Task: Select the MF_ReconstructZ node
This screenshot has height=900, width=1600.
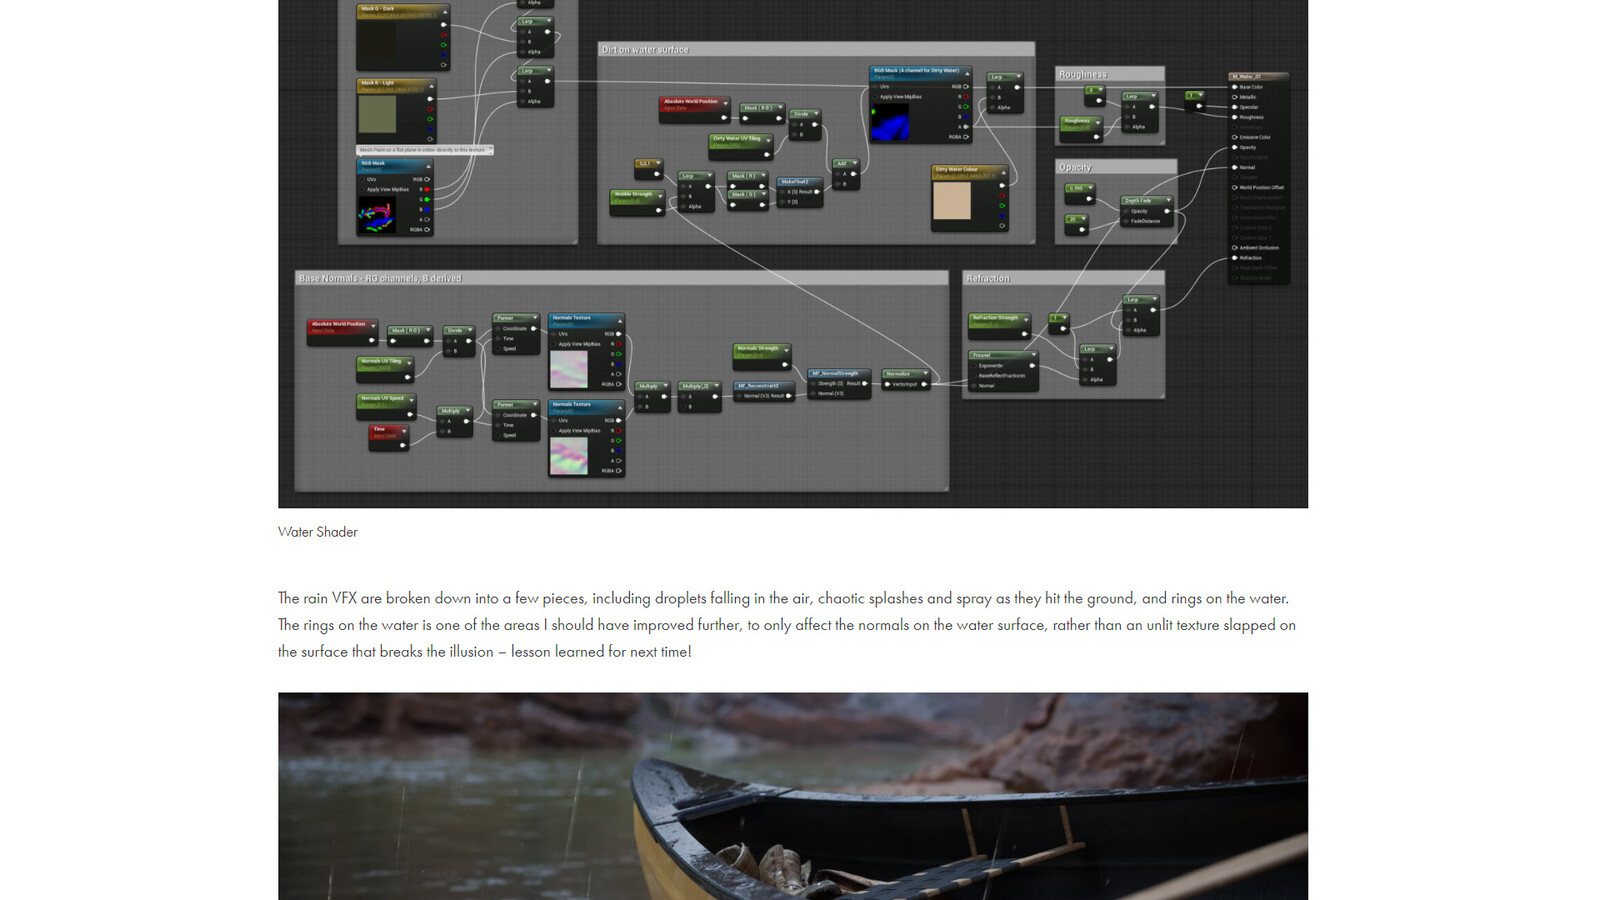Action: (x=766, y=391)
